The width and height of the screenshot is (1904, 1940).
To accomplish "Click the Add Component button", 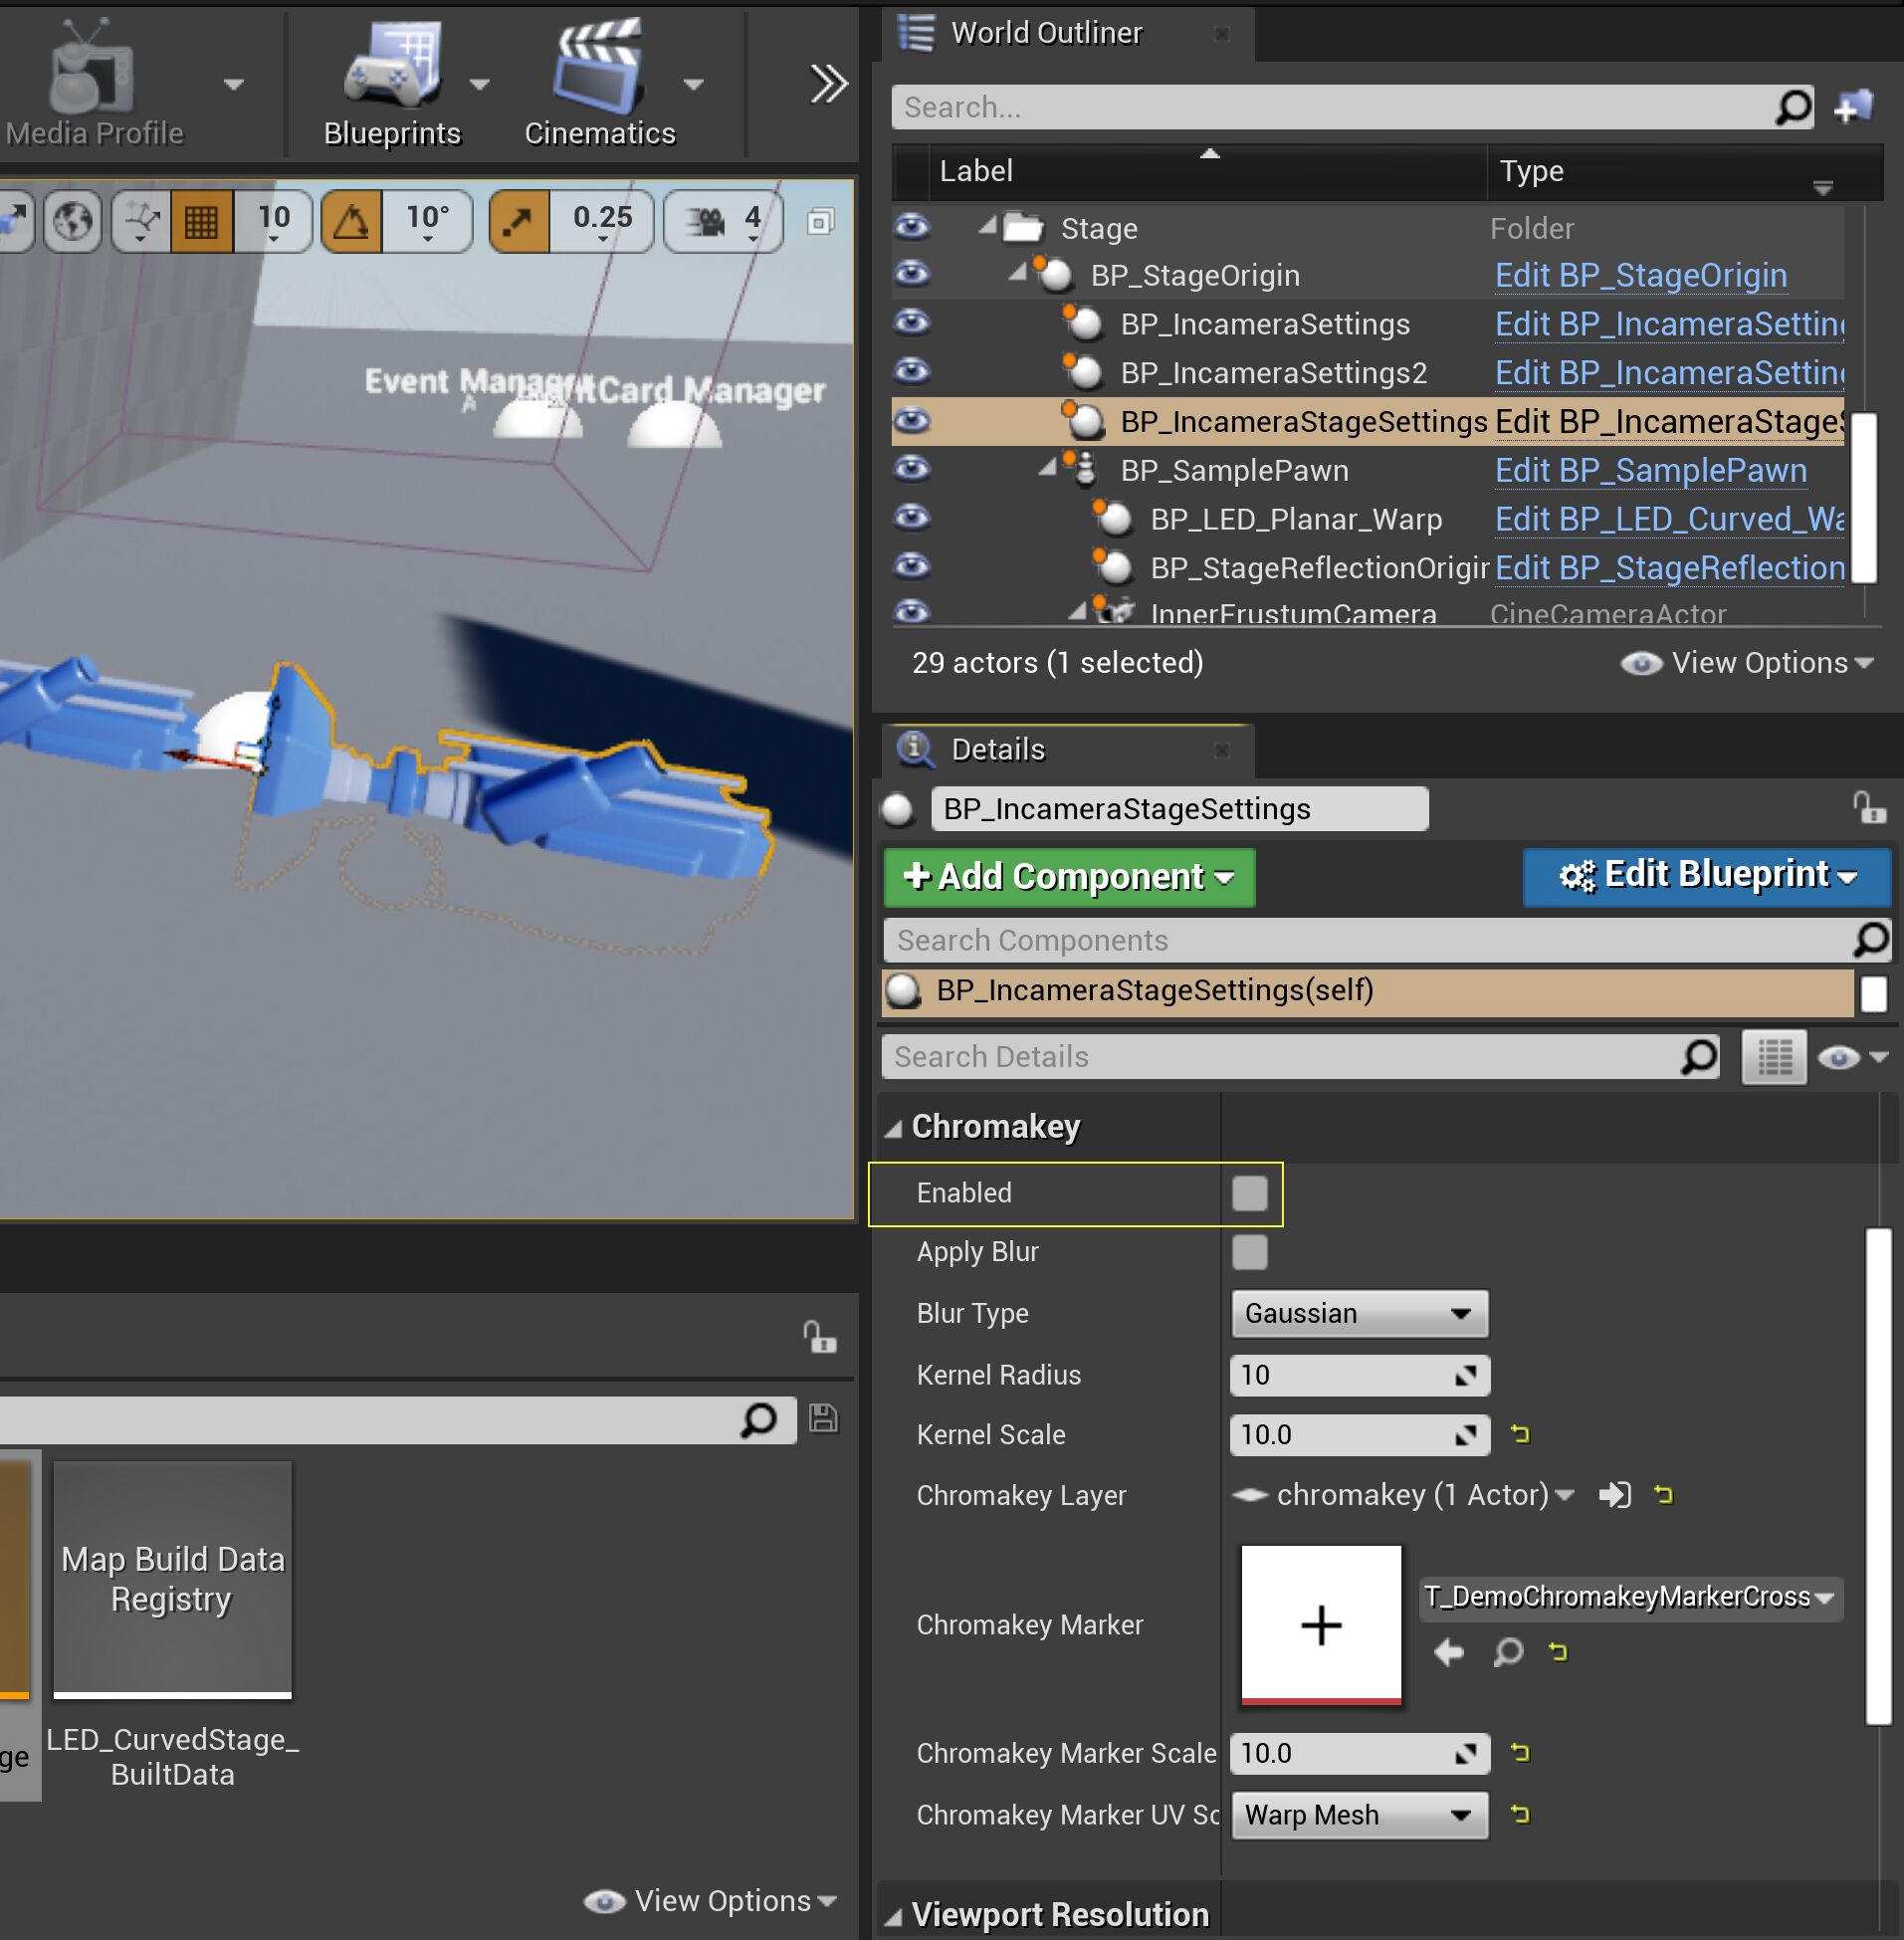I will pyautogui.click(x=1068, y=877).
